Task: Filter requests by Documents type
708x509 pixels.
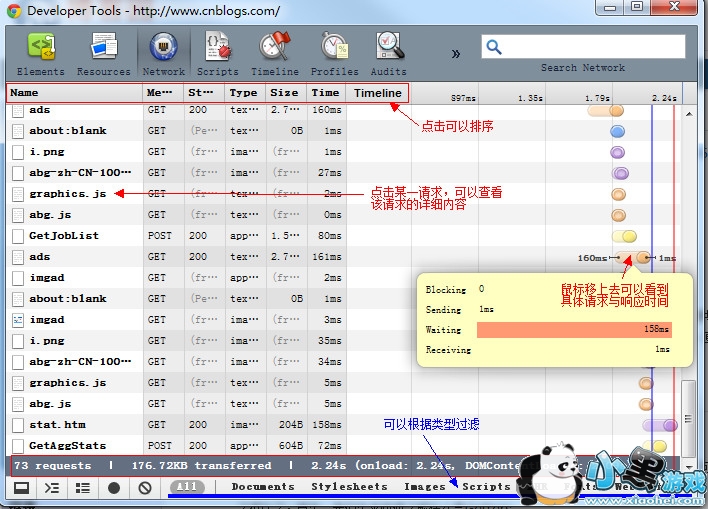Action: tap(263, 487)
